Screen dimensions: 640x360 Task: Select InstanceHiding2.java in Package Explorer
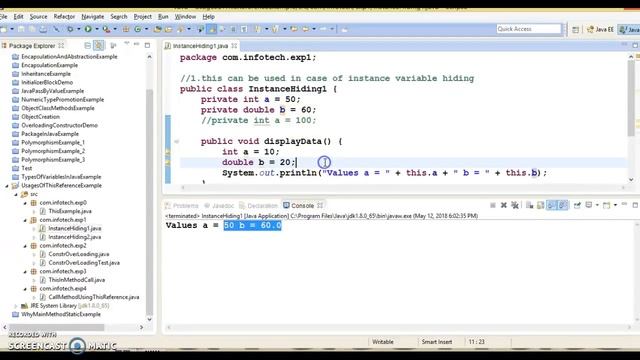(75, 237)
